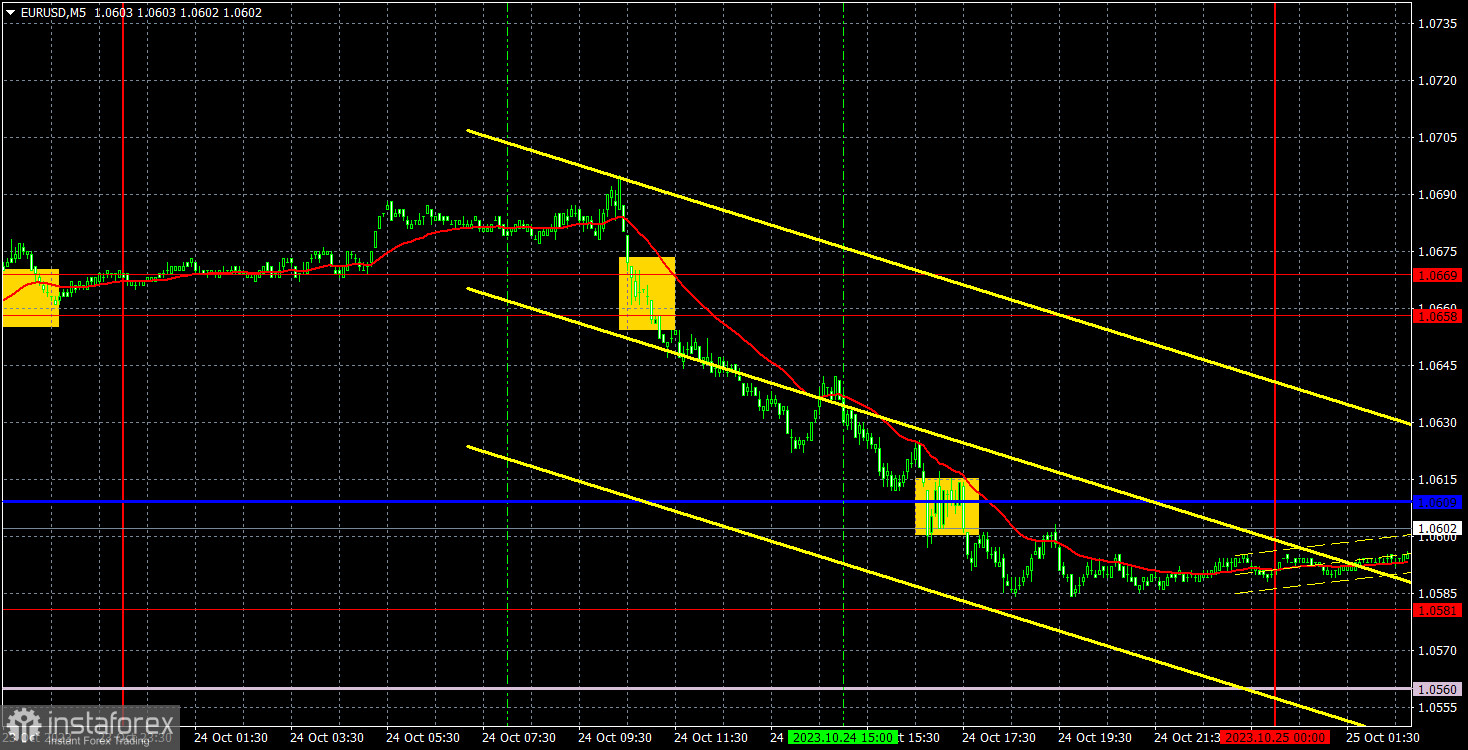Click the red 1.0581 price level label

(x=1438, y=608)
